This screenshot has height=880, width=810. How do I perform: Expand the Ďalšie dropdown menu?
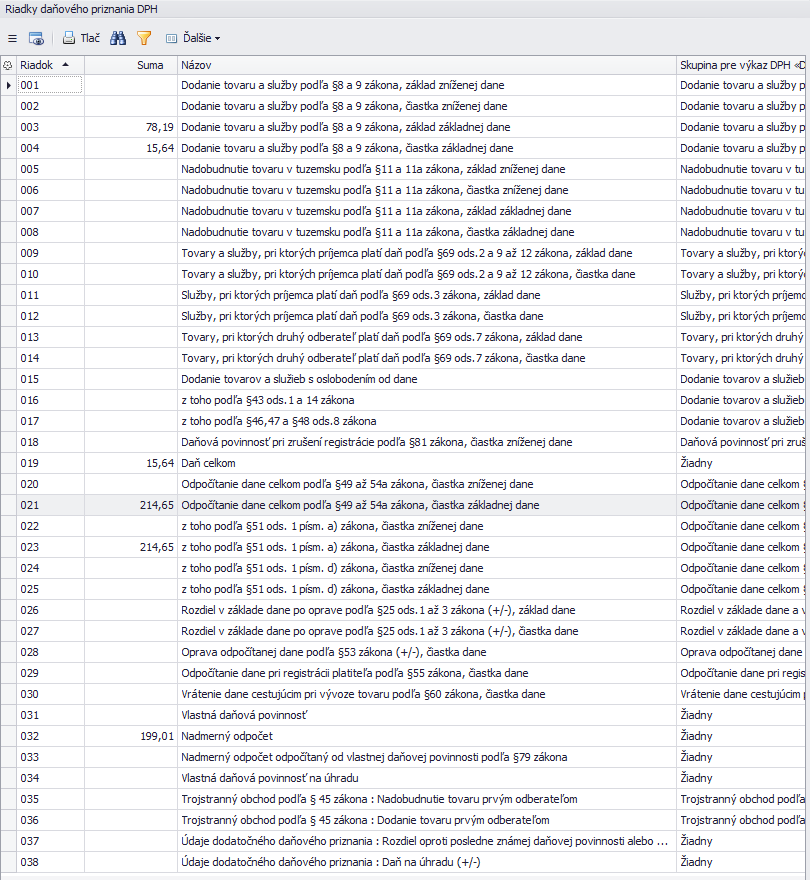[192, 38]
